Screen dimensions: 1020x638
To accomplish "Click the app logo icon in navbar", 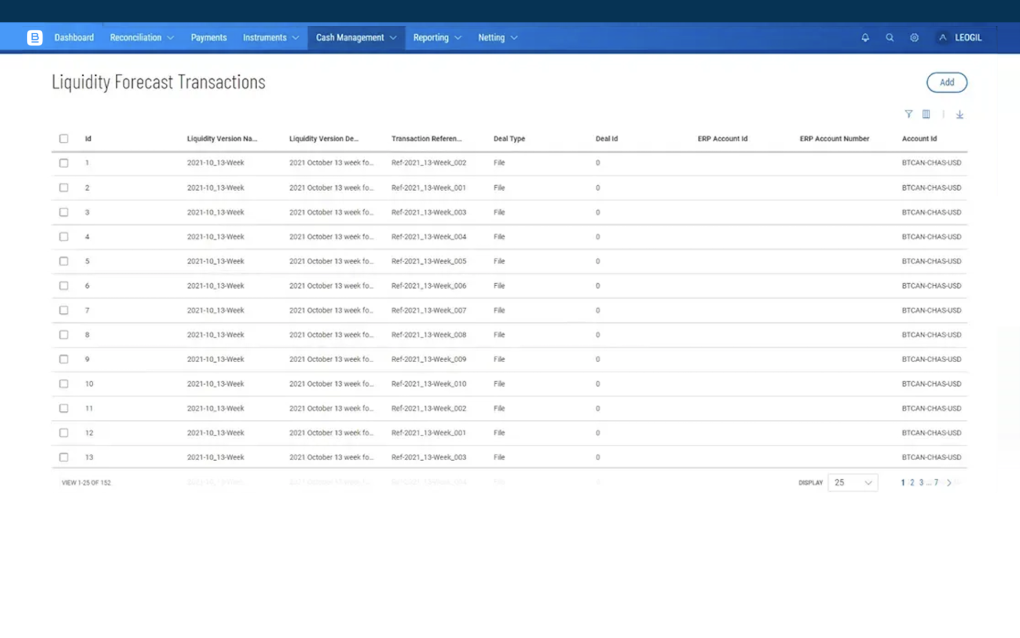I will 35,38.
